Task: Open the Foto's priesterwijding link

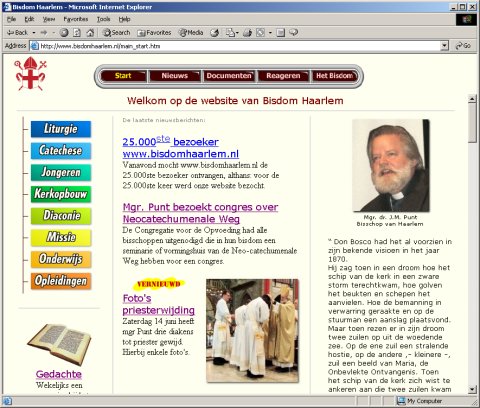Action: click(159, 304)
